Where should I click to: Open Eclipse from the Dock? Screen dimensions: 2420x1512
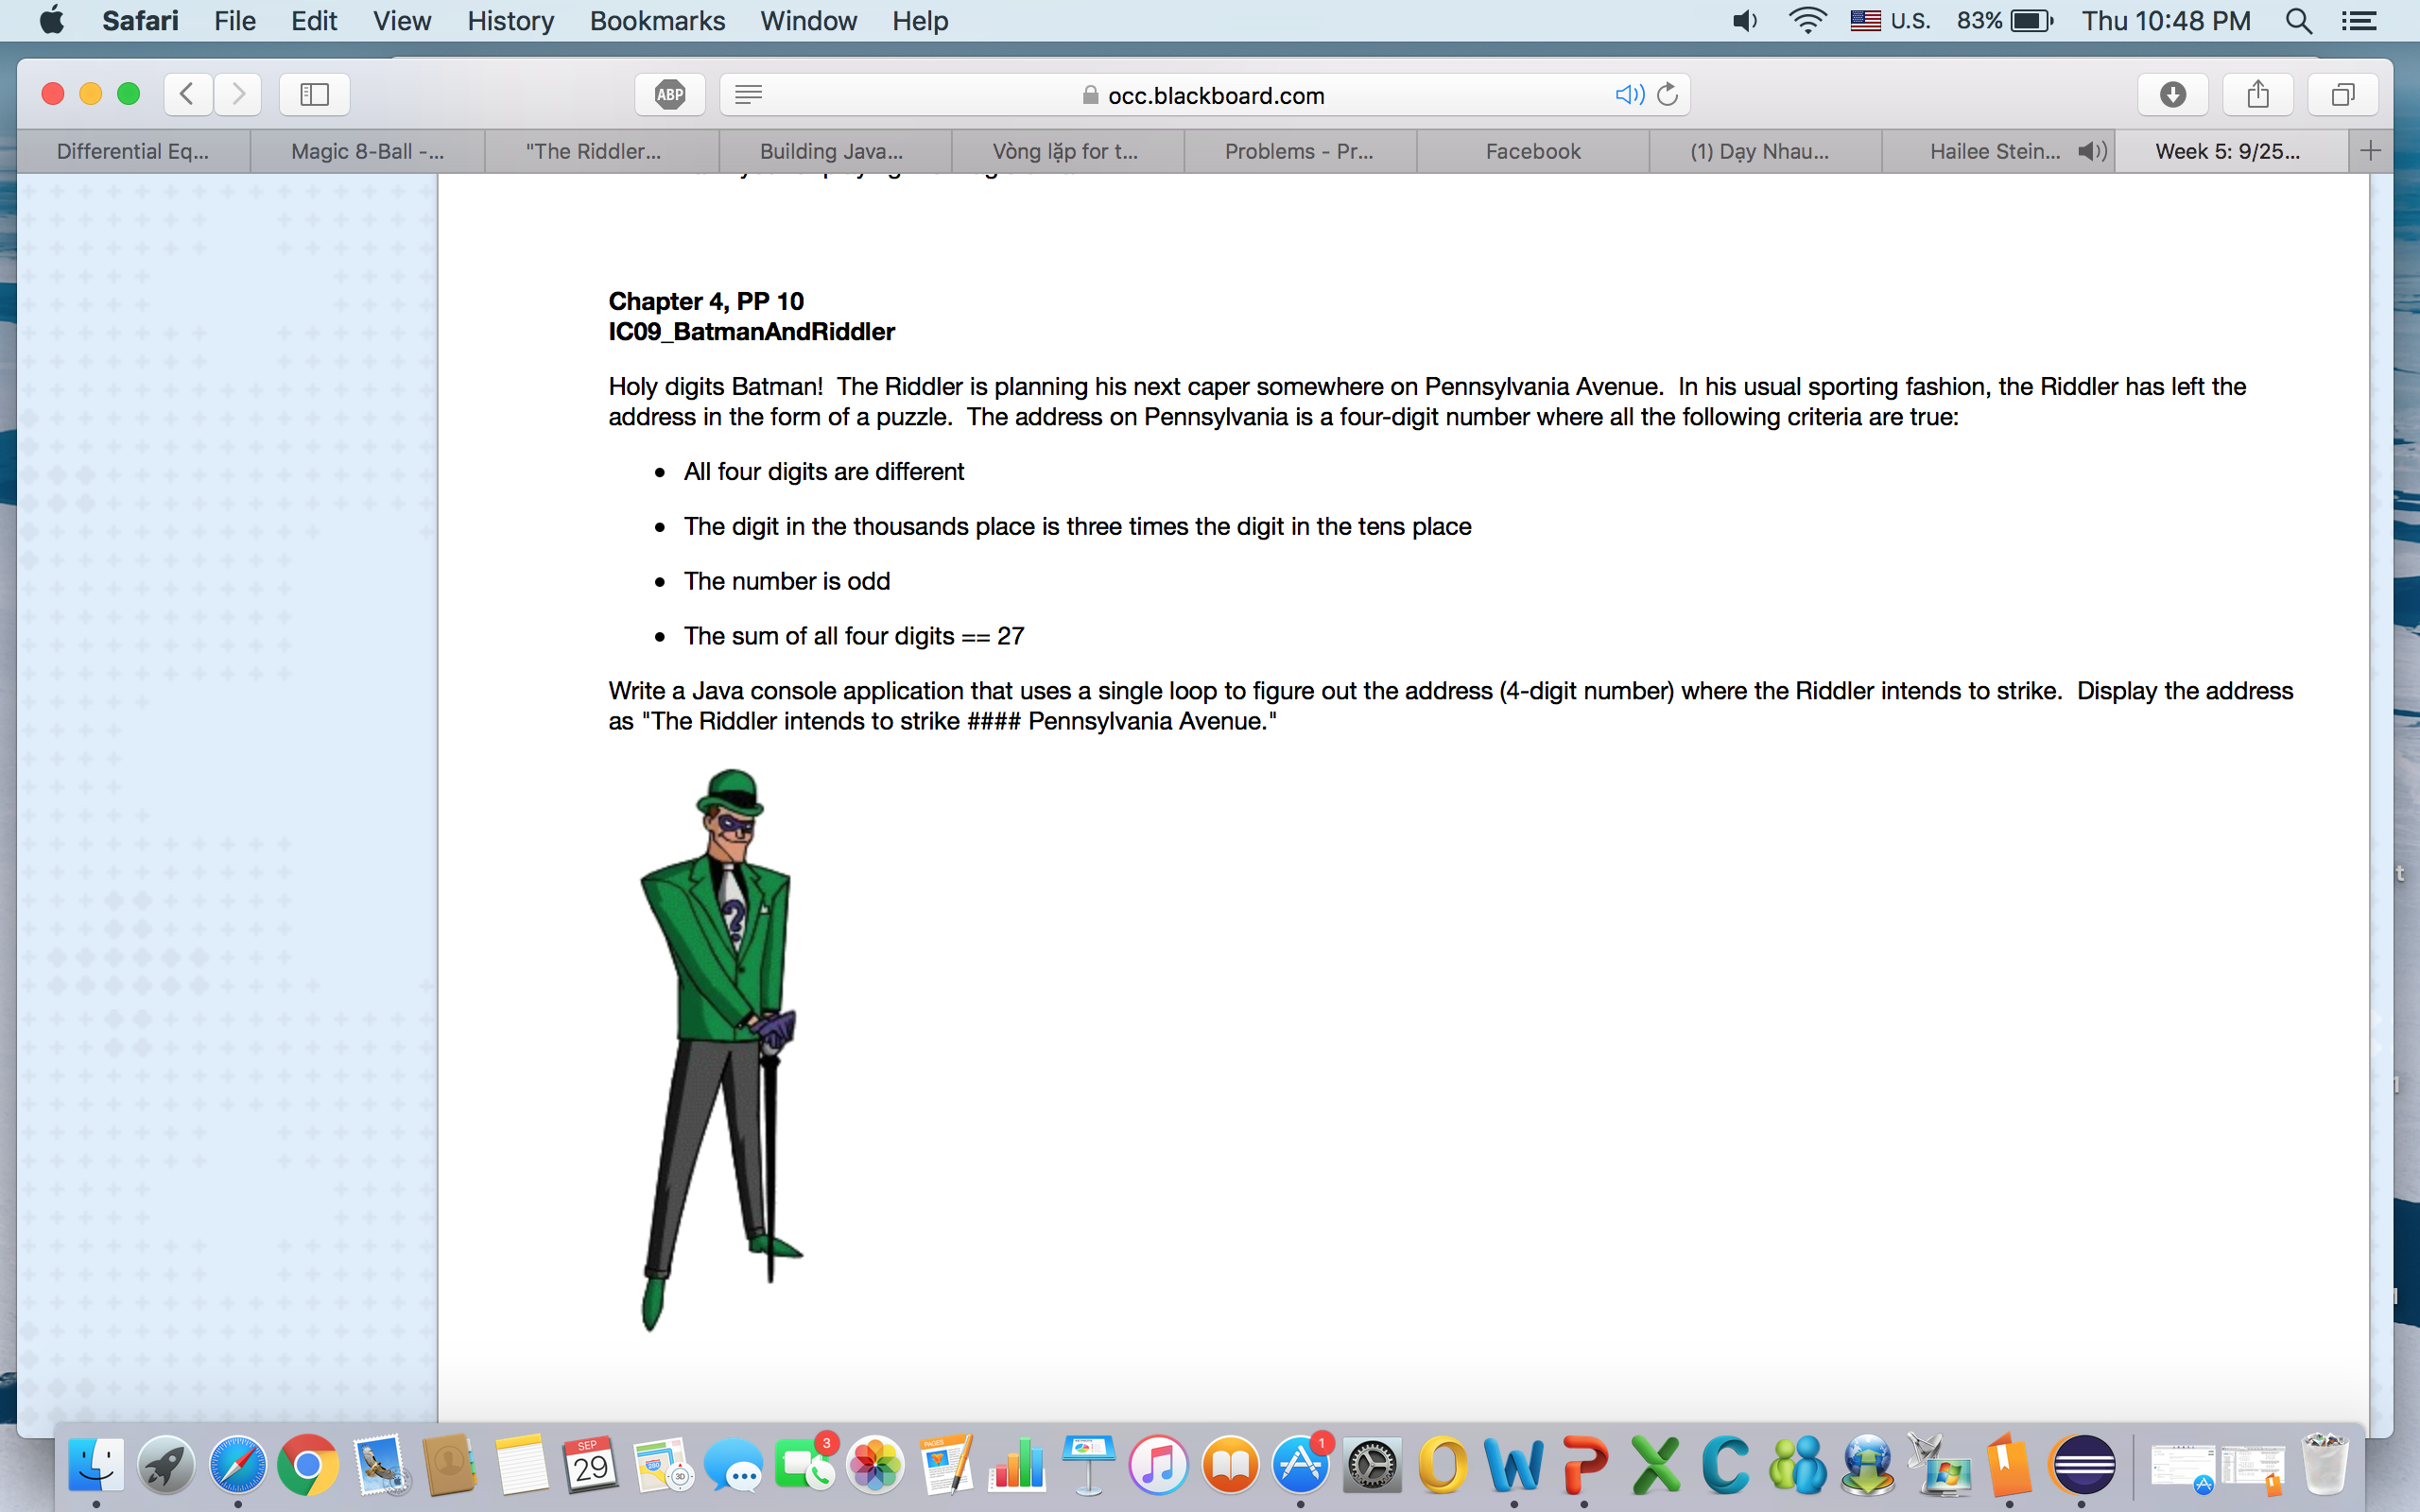pos(2081,1465)
